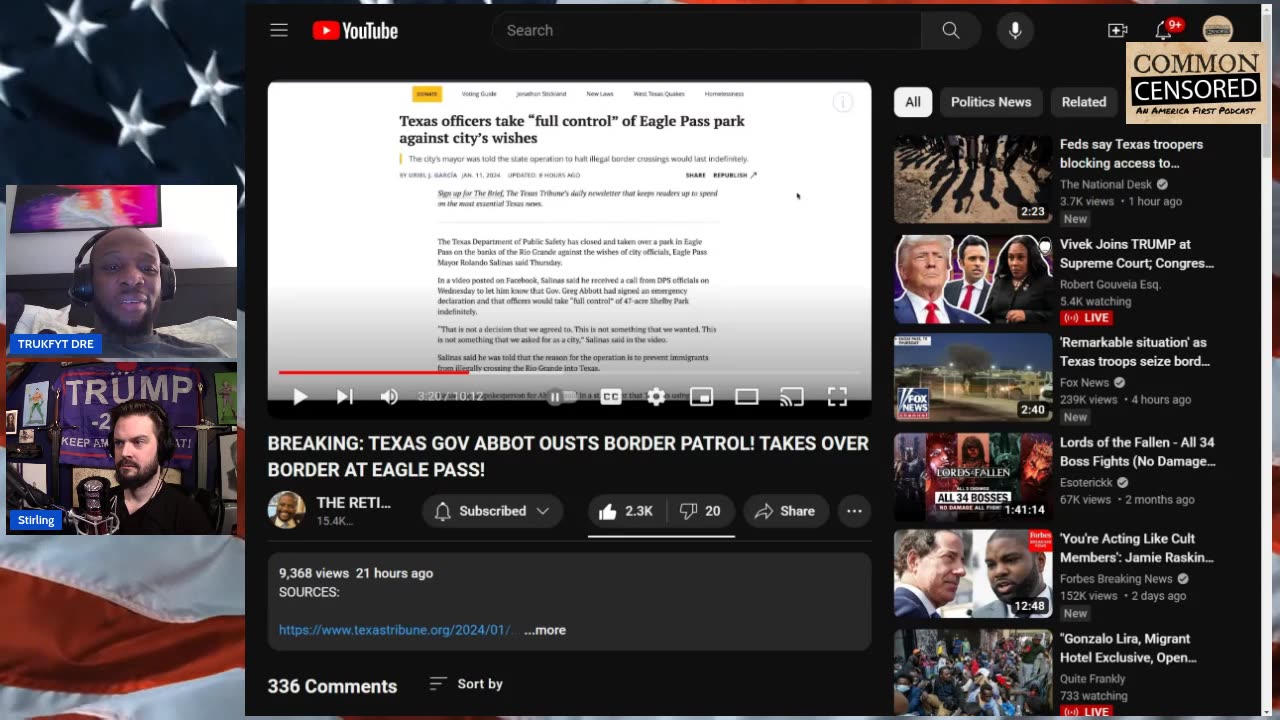The image size is (1280, 720).
Task: Open Jamie Raskin Forbes video thumbnail
Action: pyautogui.click(x=973, y=574)
